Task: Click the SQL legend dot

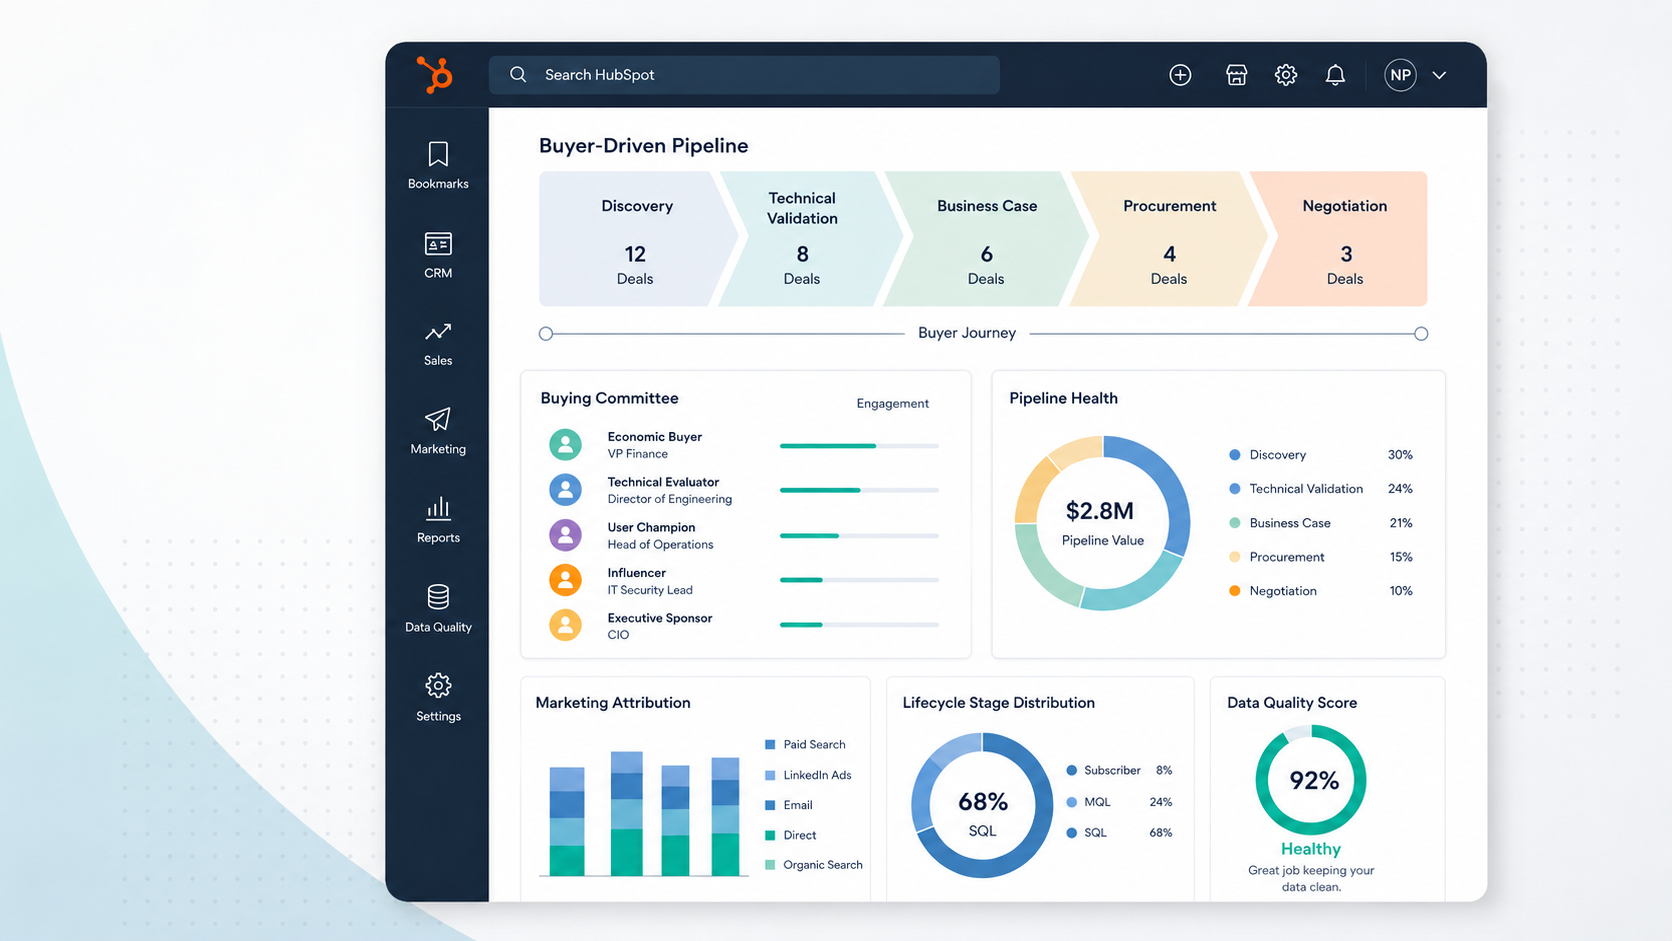Action: [1072, 833]
